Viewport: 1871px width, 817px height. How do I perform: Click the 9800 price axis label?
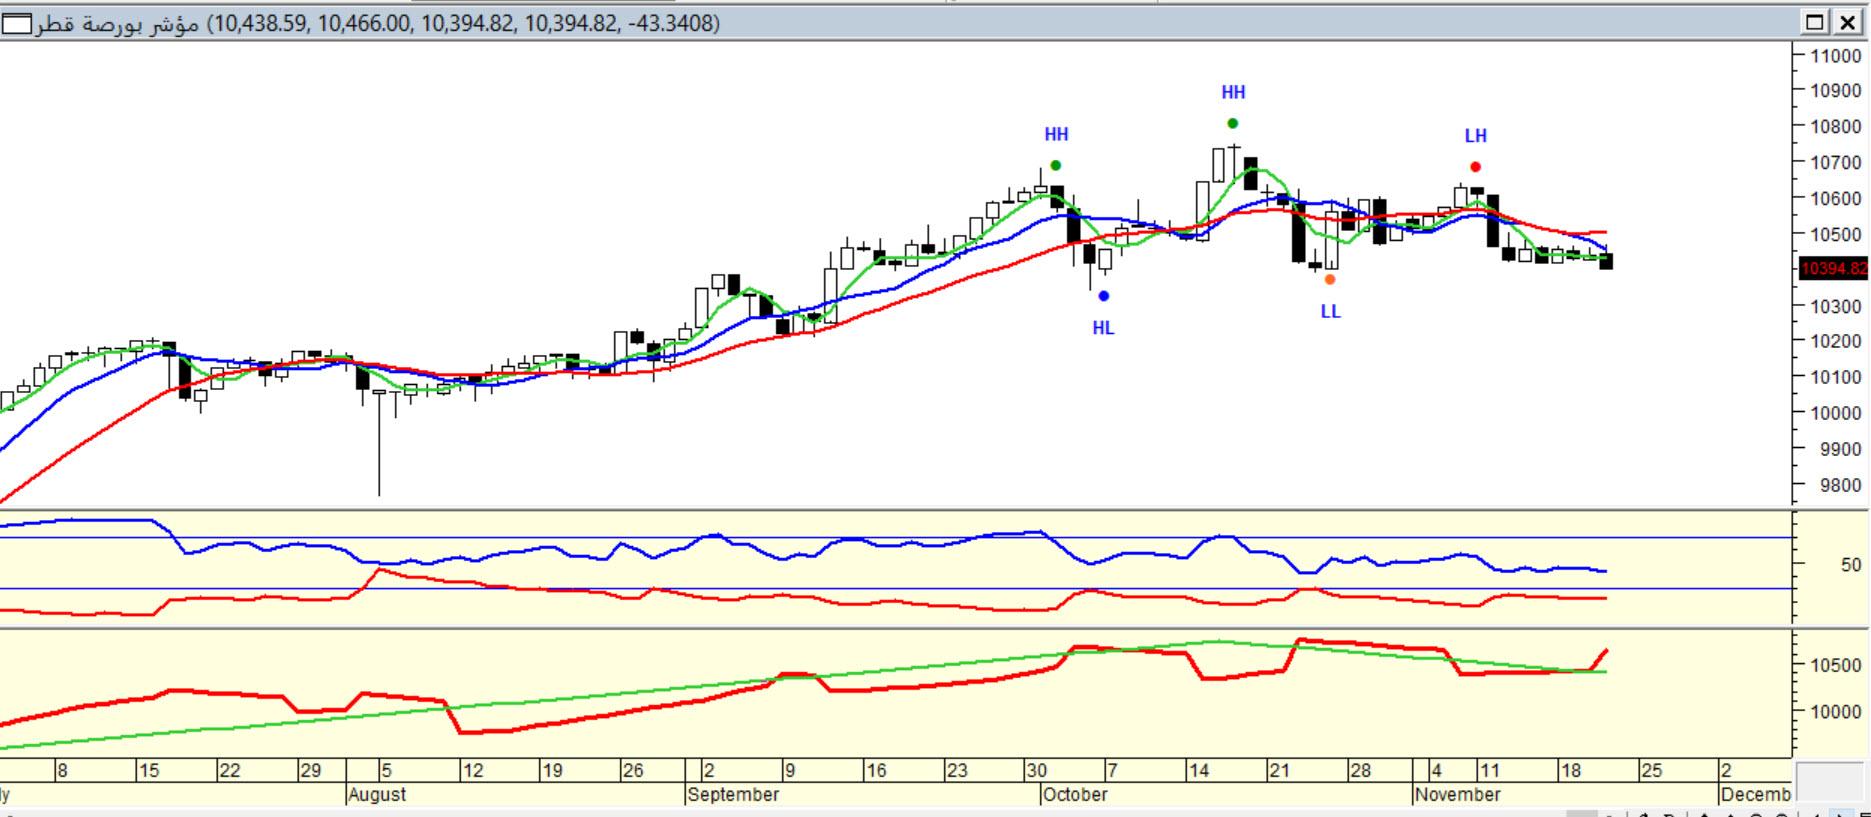click(x=1840, y=485)
